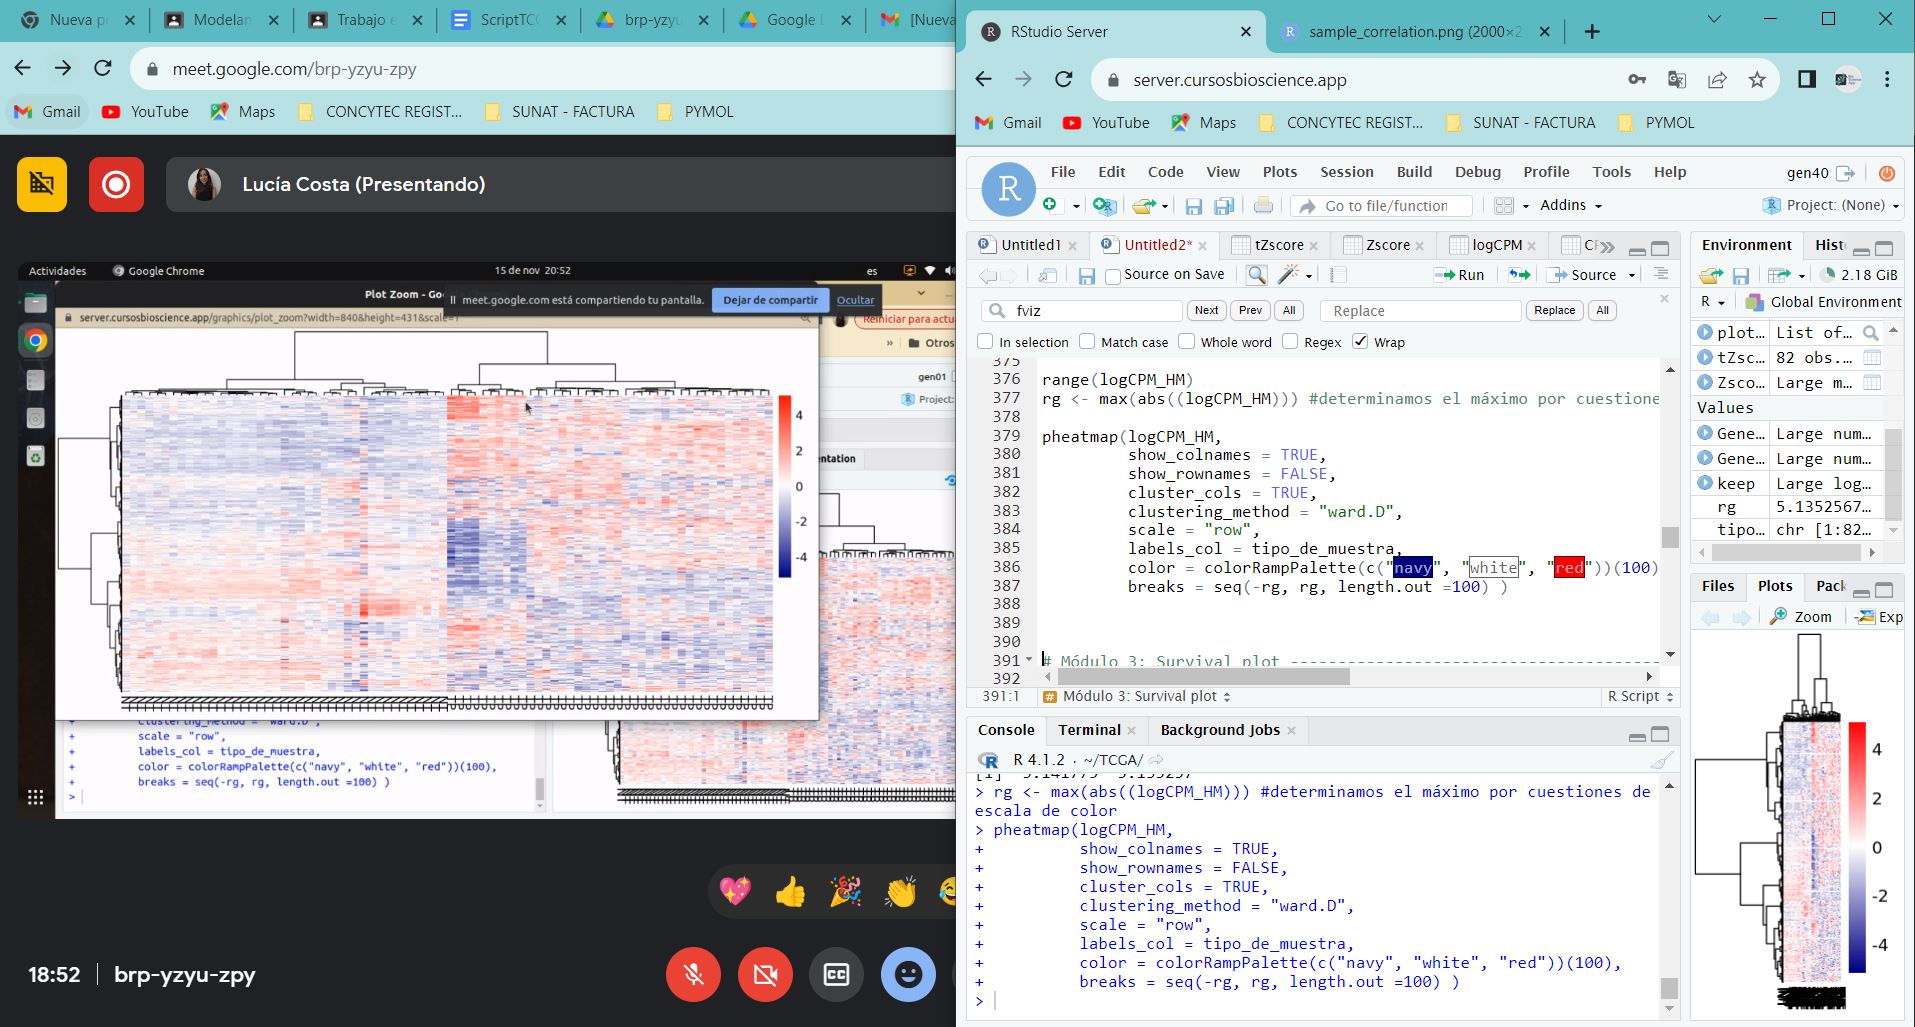Viewport: 1915px width, 1027px height.
Task: Switch to the Terminal tab
Action: [x=1089, y=730]
